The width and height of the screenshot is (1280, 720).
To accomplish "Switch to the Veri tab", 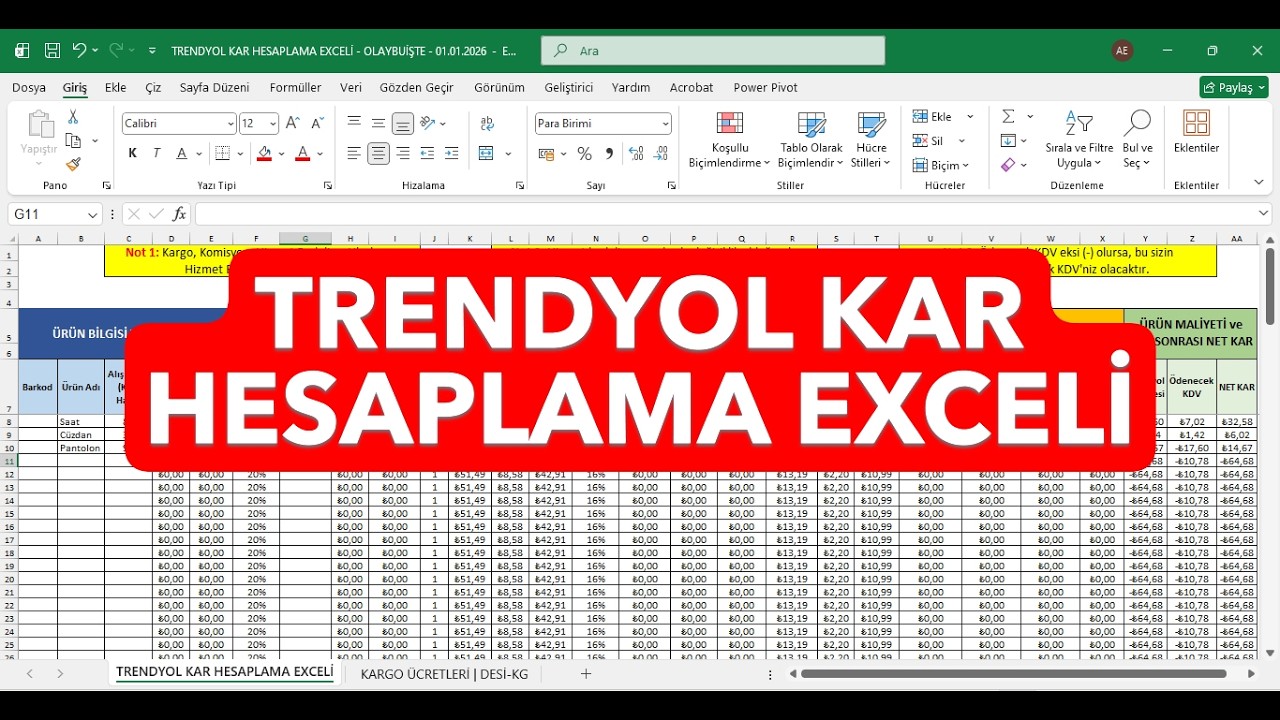I will [351, 88].
